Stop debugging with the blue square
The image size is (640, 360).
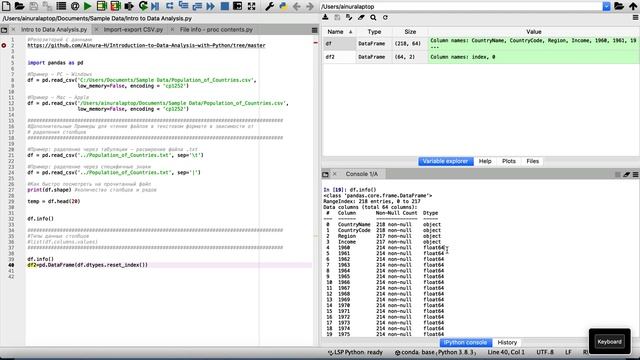pos(224,6)
